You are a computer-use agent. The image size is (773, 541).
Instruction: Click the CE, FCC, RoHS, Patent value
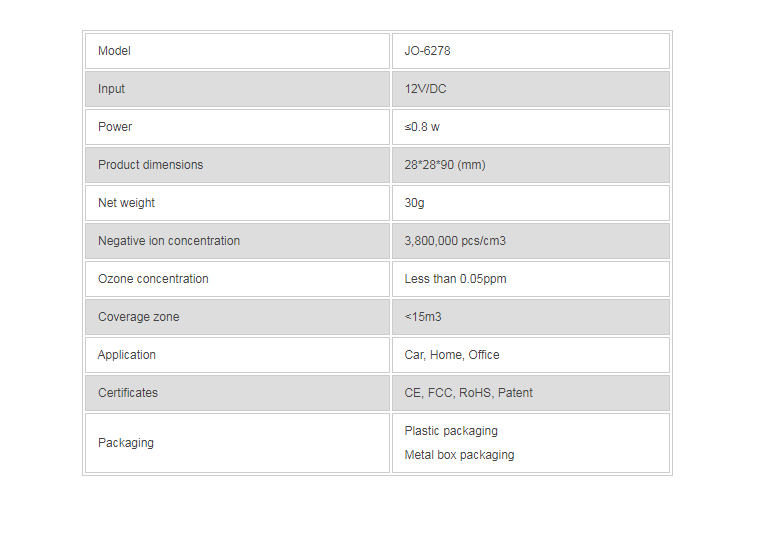click(x=468, y=393)
